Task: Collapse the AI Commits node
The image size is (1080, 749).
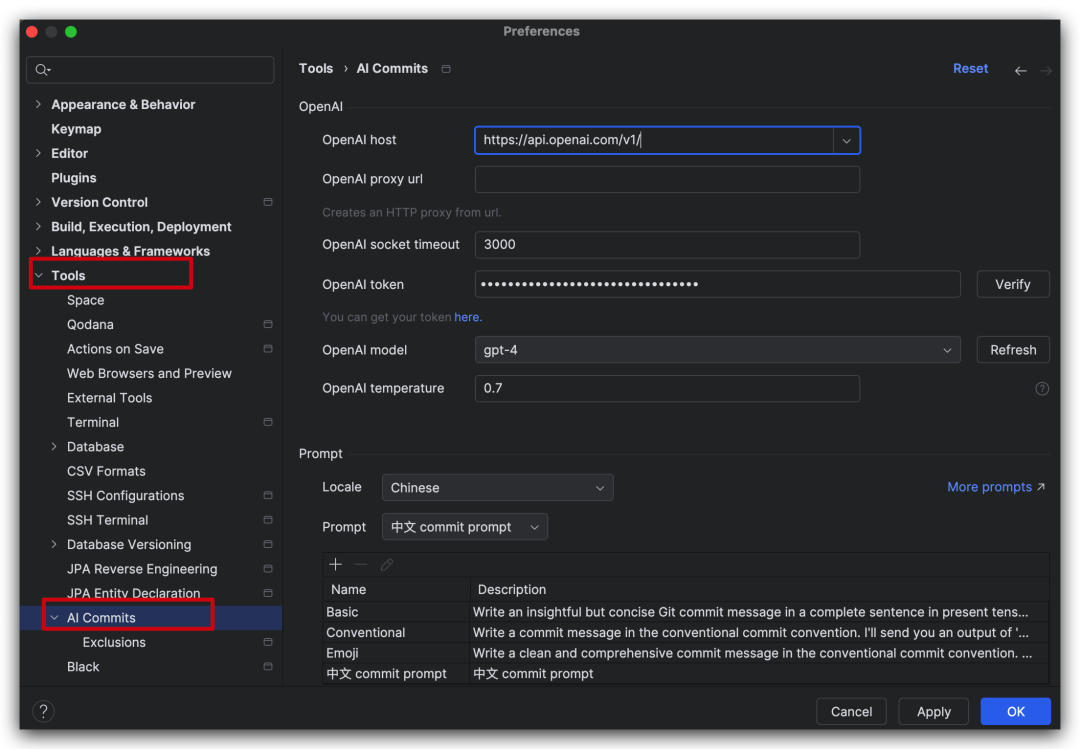Action: (x=54, y=617)
